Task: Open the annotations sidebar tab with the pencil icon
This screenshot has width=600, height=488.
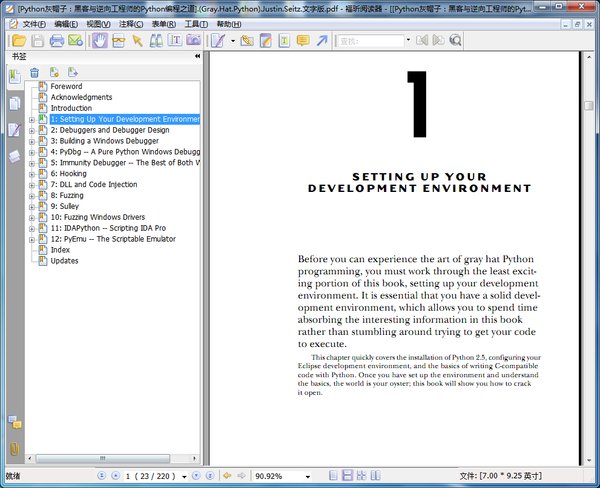Action: coord(15,130)
